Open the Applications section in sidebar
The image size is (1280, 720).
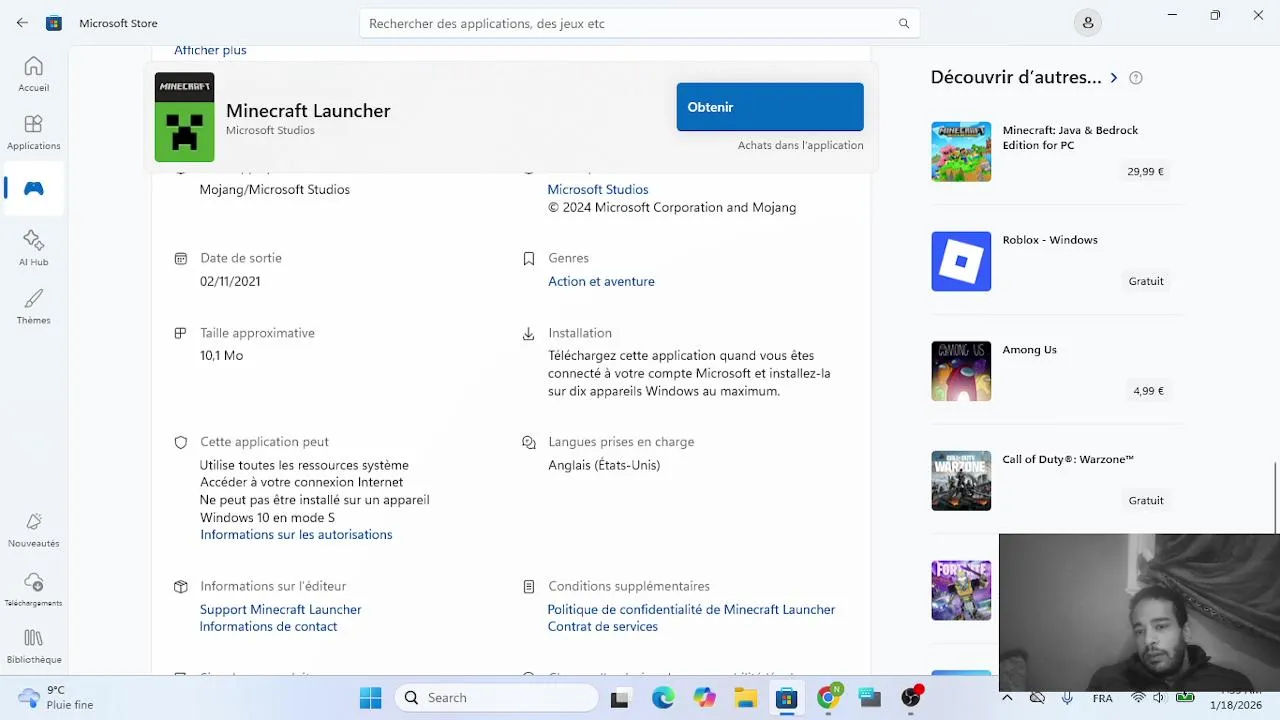pos(34,132)
